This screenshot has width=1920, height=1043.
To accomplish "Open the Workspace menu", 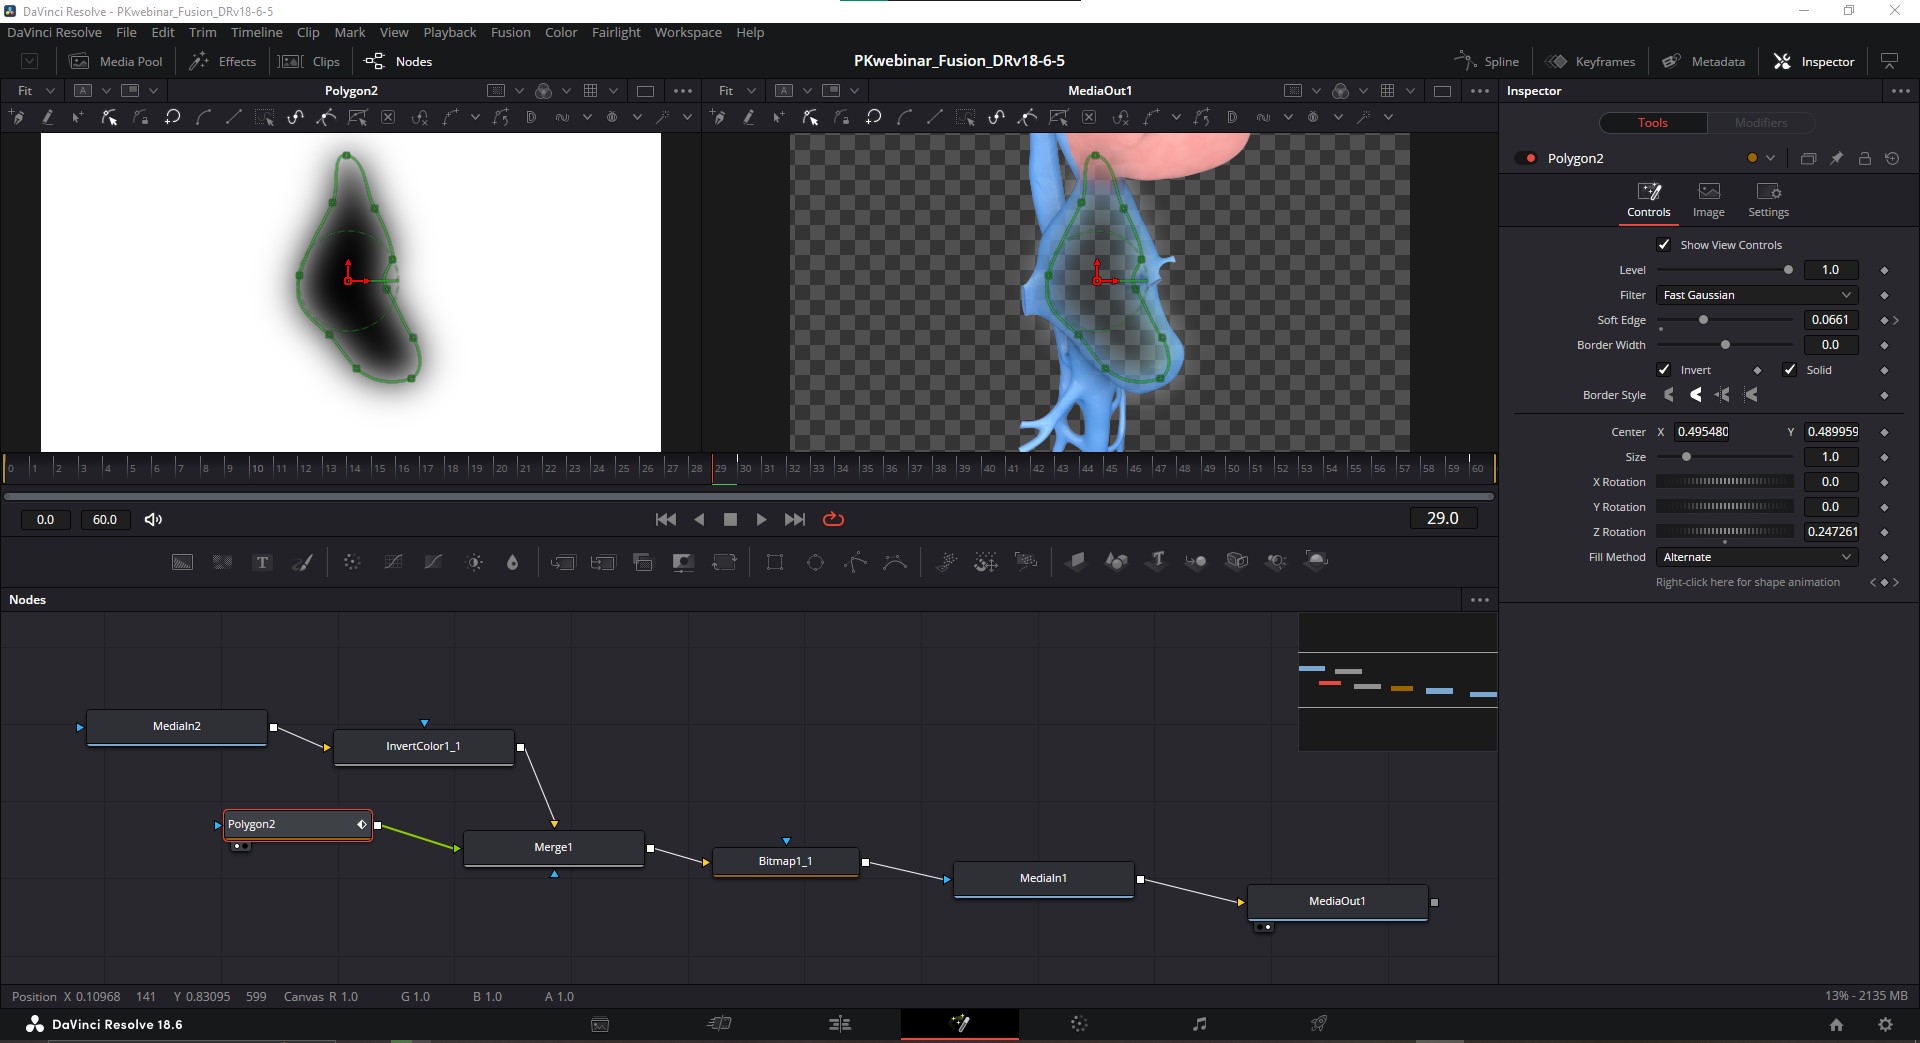I will coord(688,32).
